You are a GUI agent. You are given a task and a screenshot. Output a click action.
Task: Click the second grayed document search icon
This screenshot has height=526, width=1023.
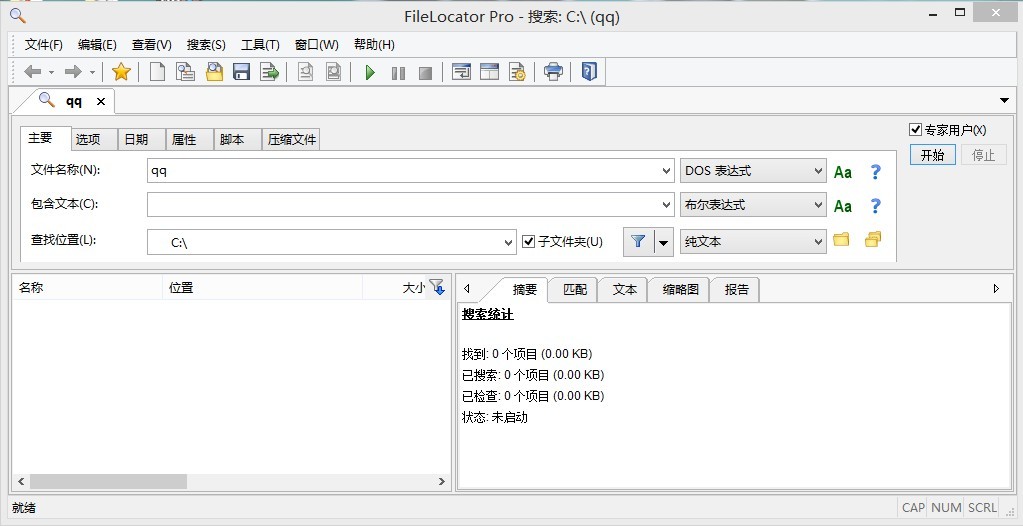coord(333,72)
